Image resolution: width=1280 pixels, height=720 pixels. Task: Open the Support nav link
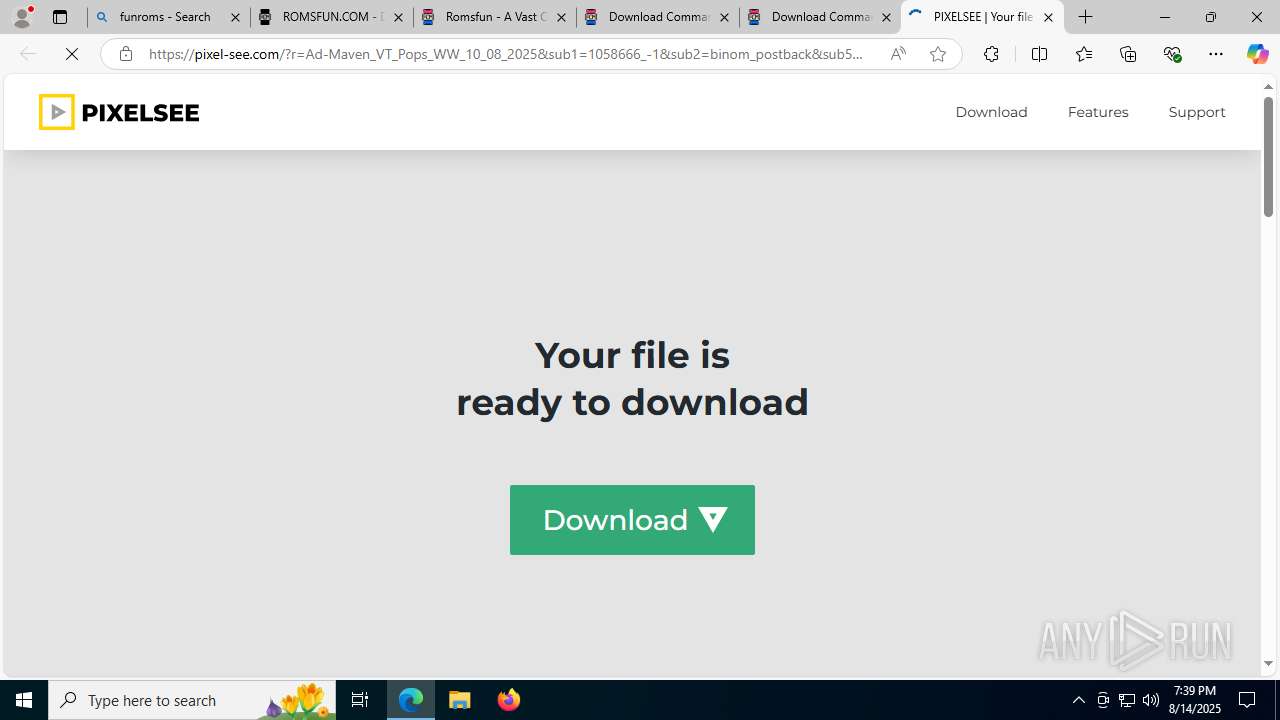1197,112
